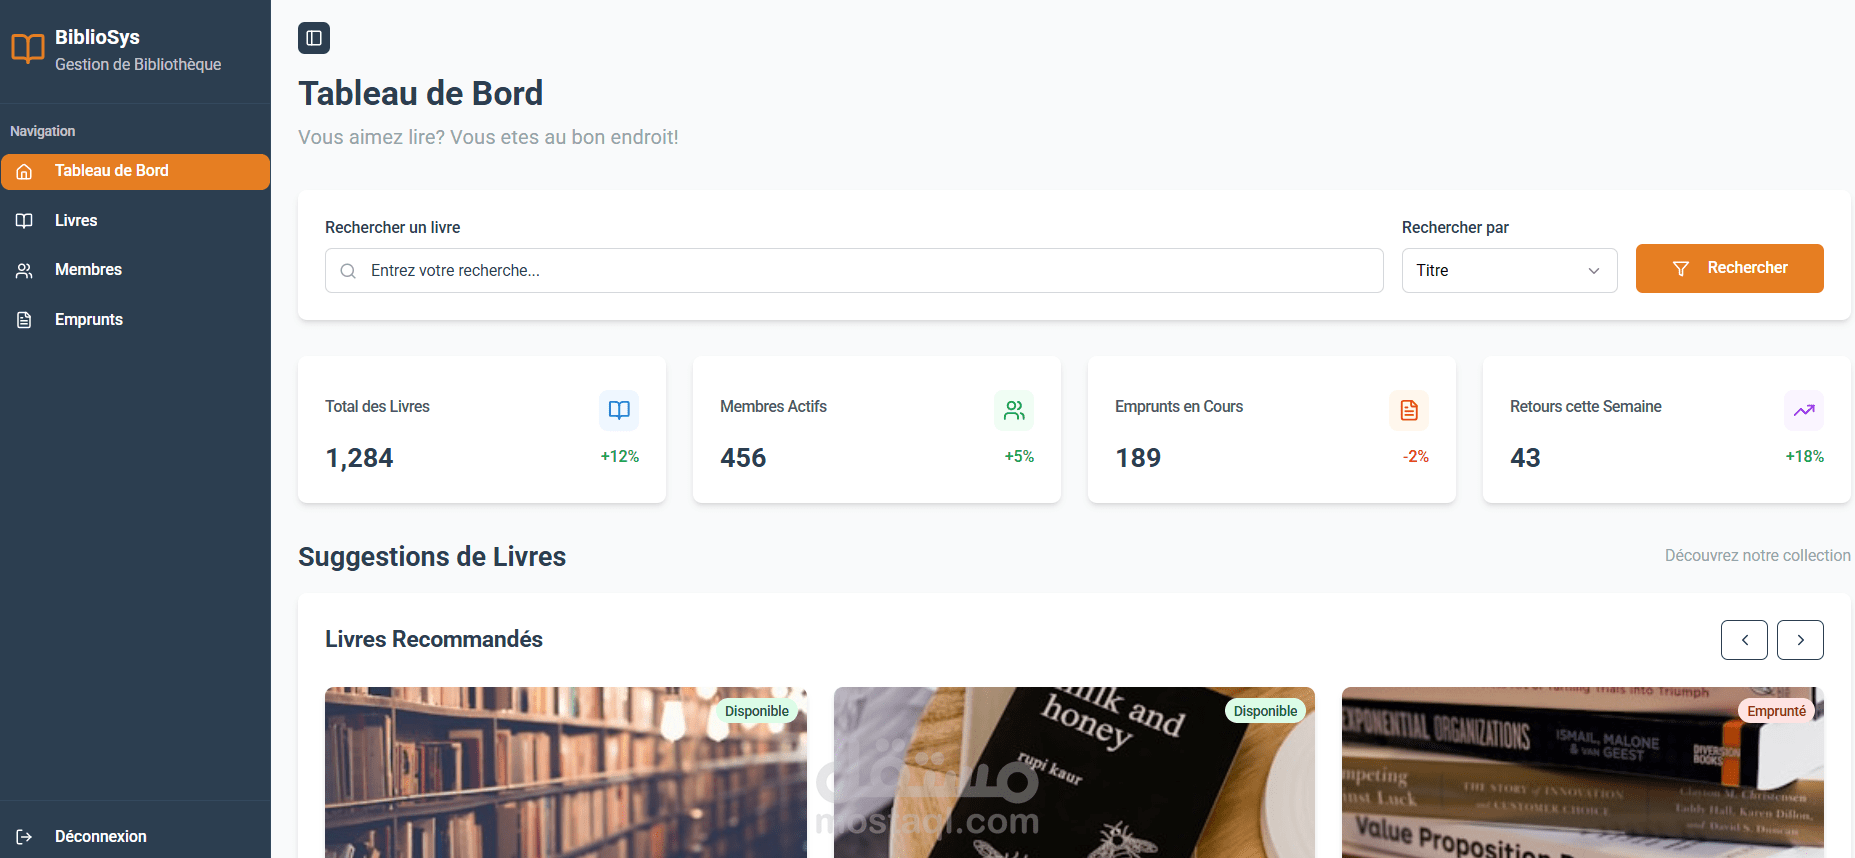This screenshot has width=1855, height=858.
Task: Click the BiblioSys book logo icon
Action: 28,49
